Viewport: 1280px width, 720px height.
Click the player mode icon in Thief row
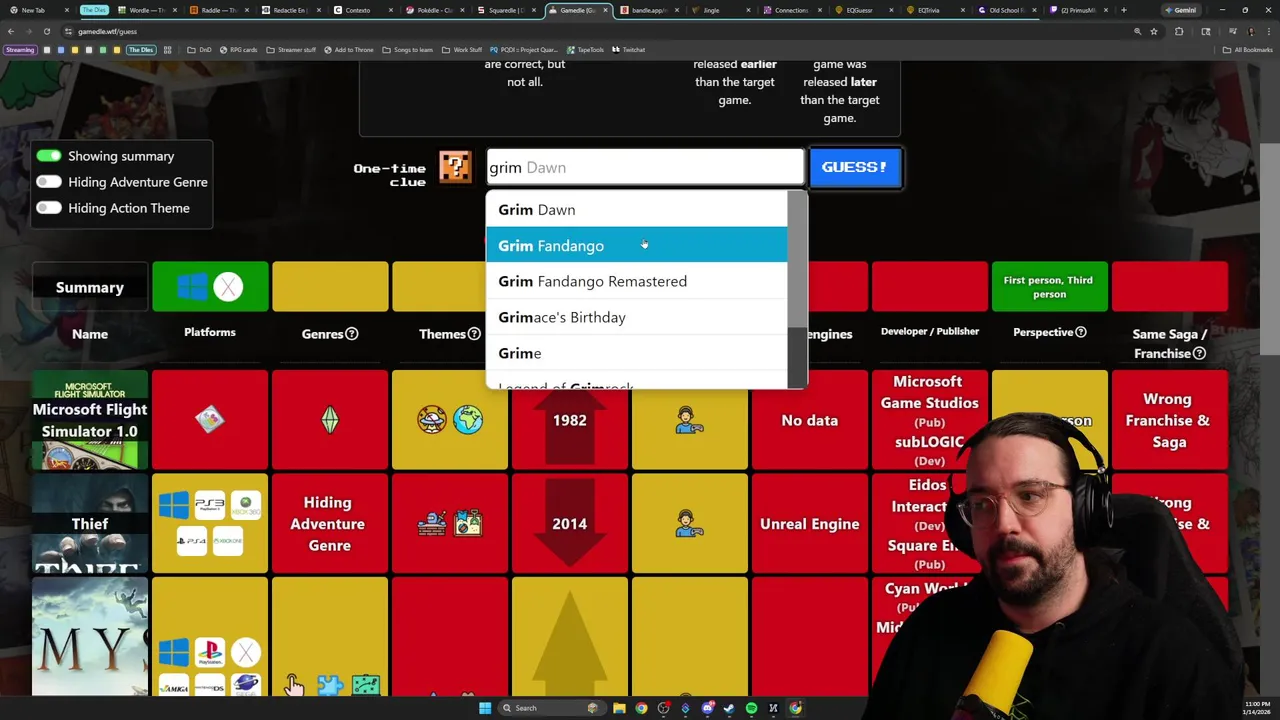(689, 523)
